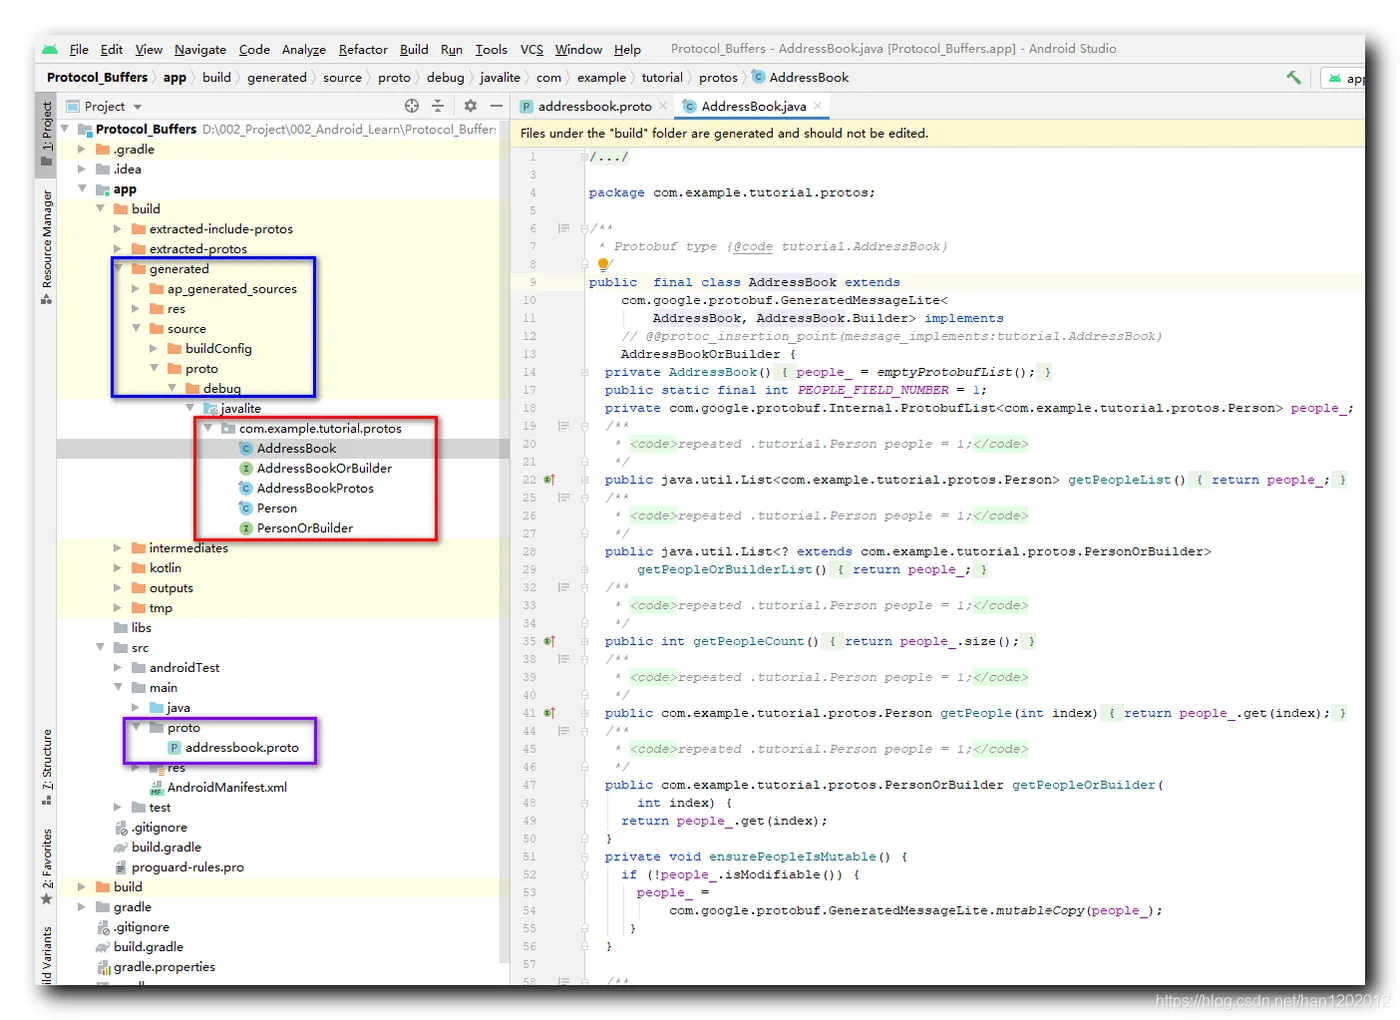Click the getPeopleCount method name

tap(748, 642)
